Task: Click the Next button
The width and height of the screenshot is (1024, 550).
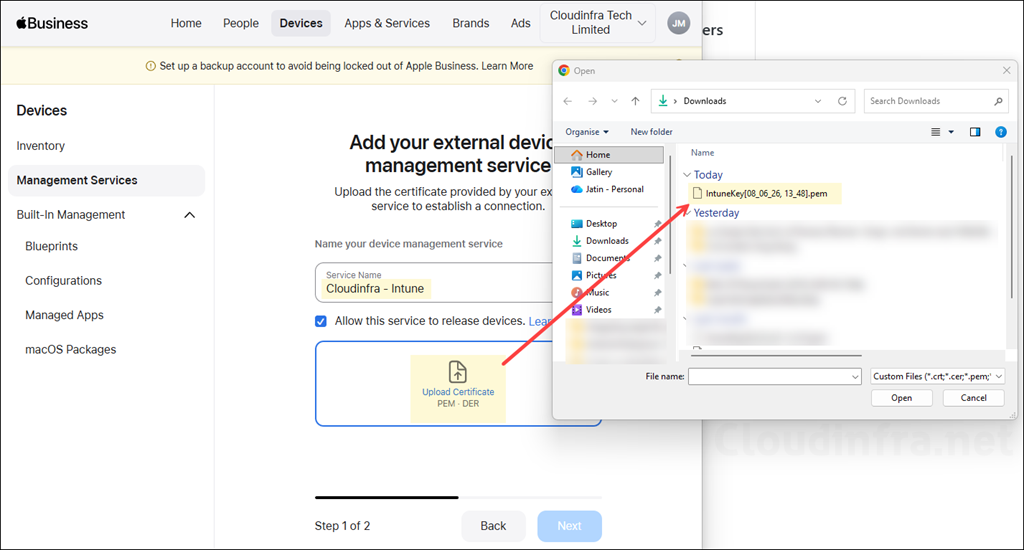Action: click(x=569, y=526)
